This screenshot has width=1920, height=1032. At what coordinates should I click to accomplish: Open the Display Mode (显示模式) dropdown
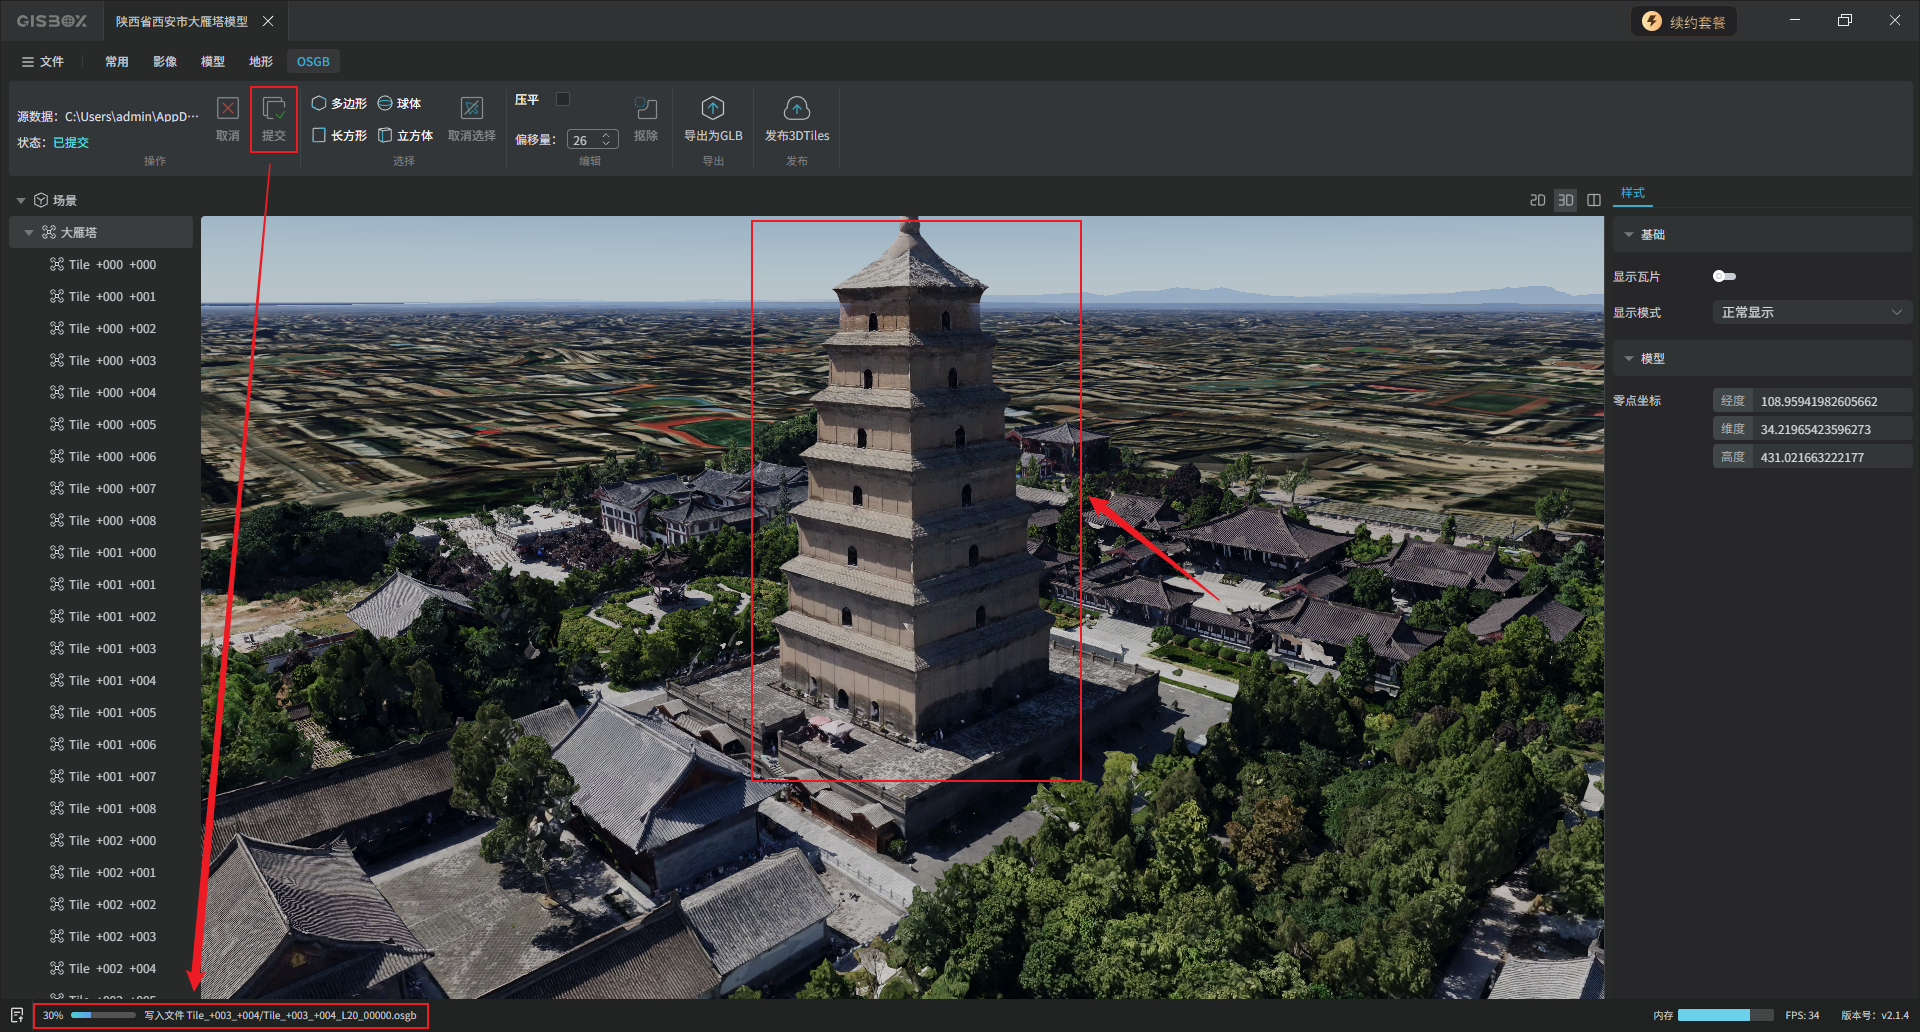coord(1811,312)
